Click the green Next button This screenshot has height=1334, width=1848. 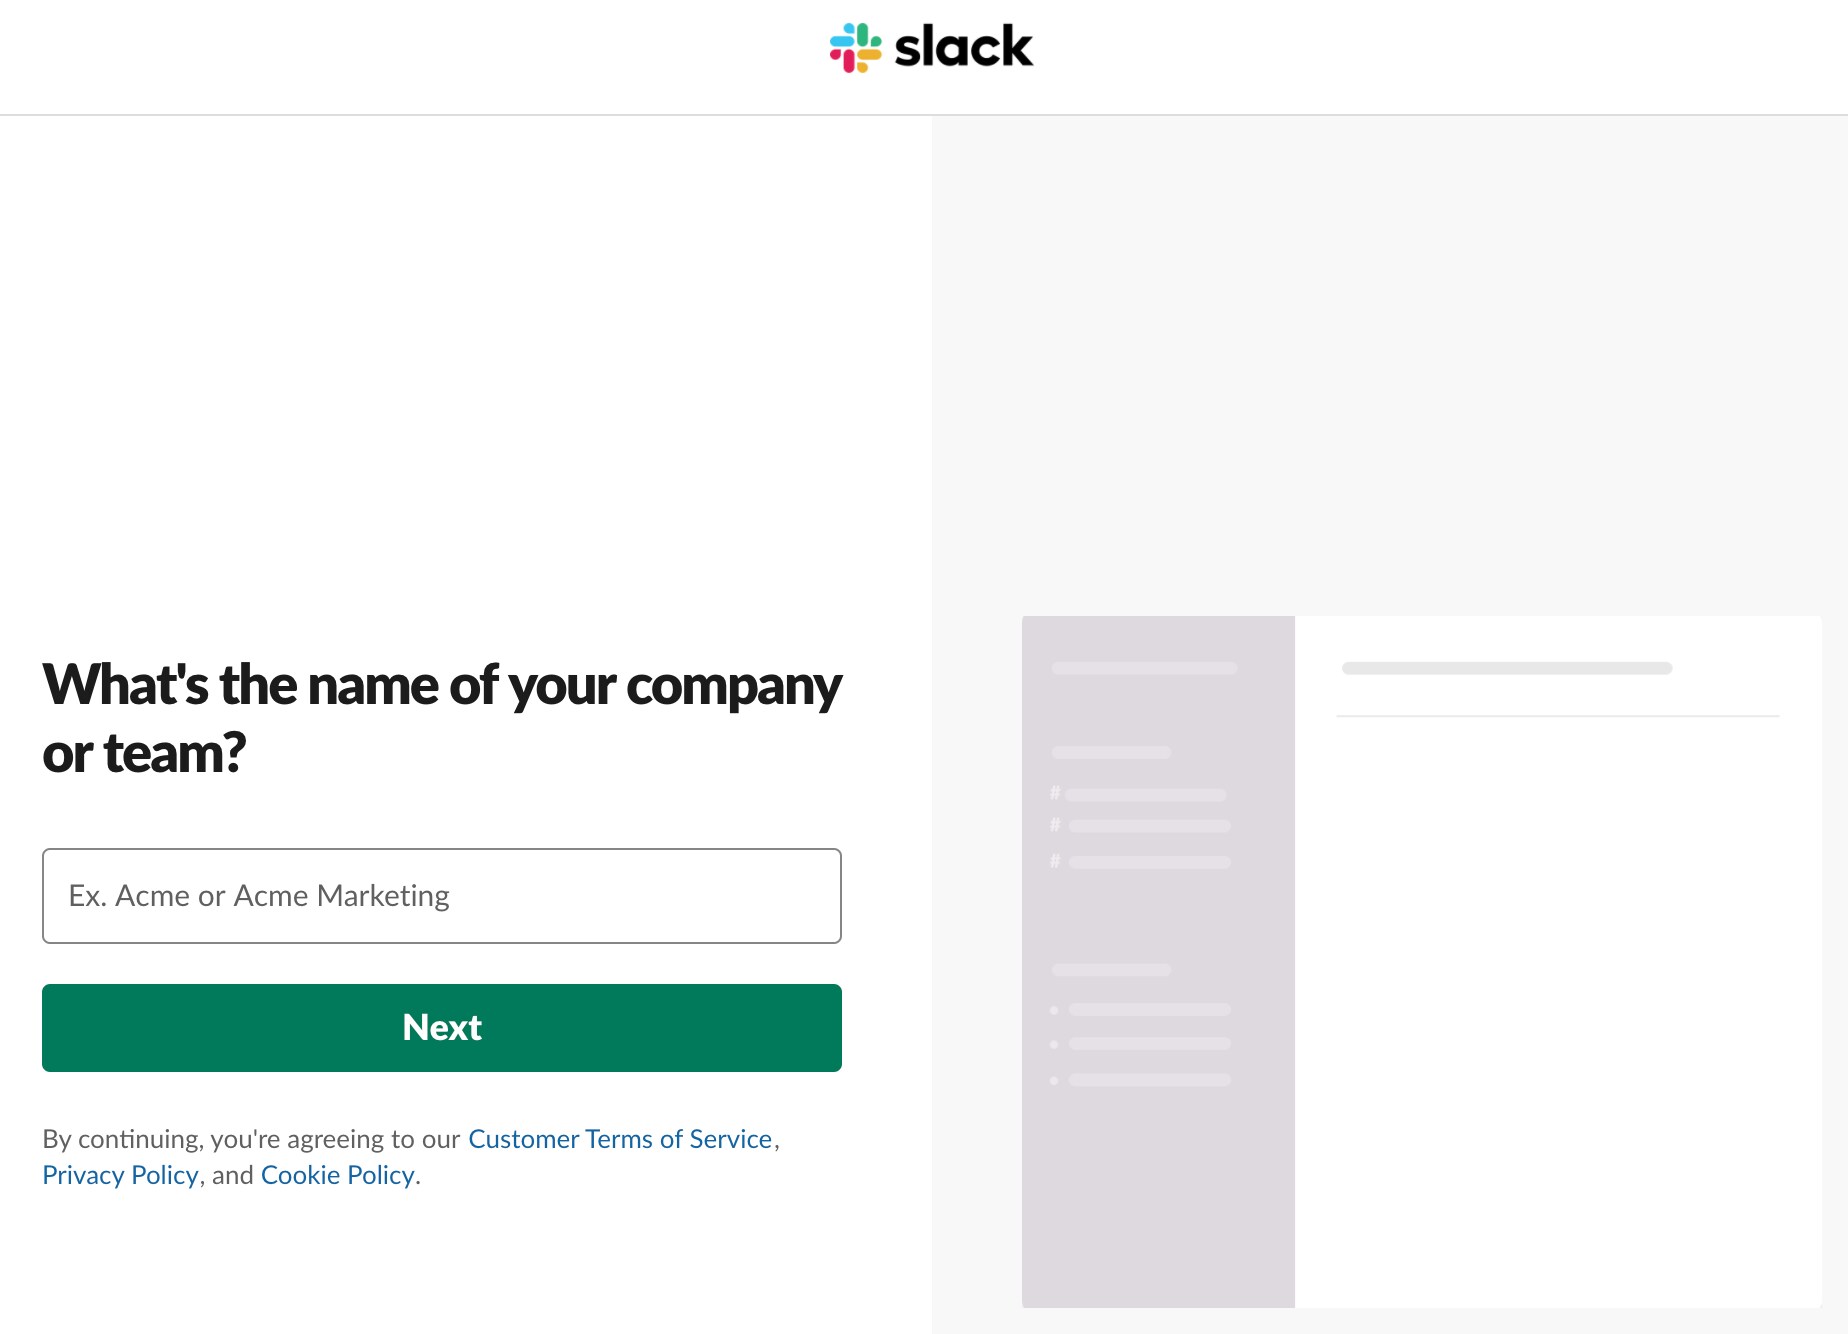(x=442, y=1028)
